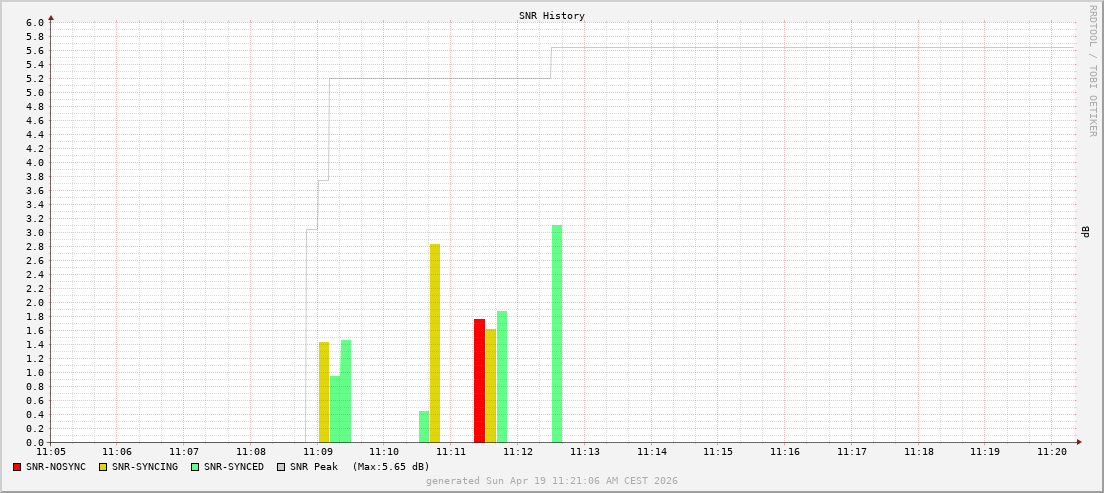Click the tallest green bar near 11:12
The image size is (1104, 493).
pos(557,334)
